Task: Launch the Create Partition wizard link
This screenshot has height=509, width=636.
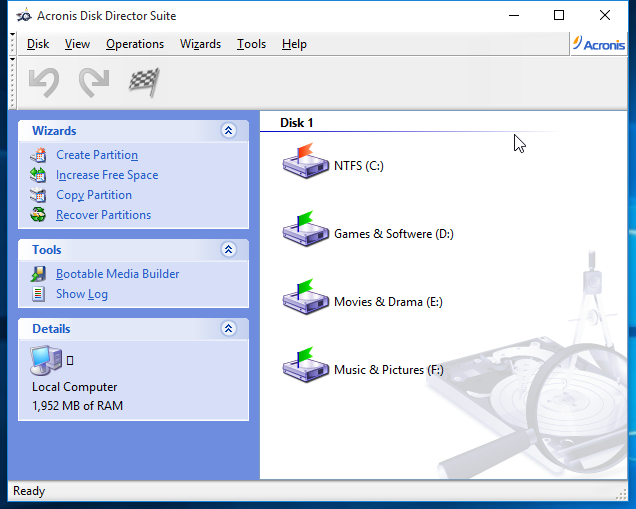Action: [97, 155]
